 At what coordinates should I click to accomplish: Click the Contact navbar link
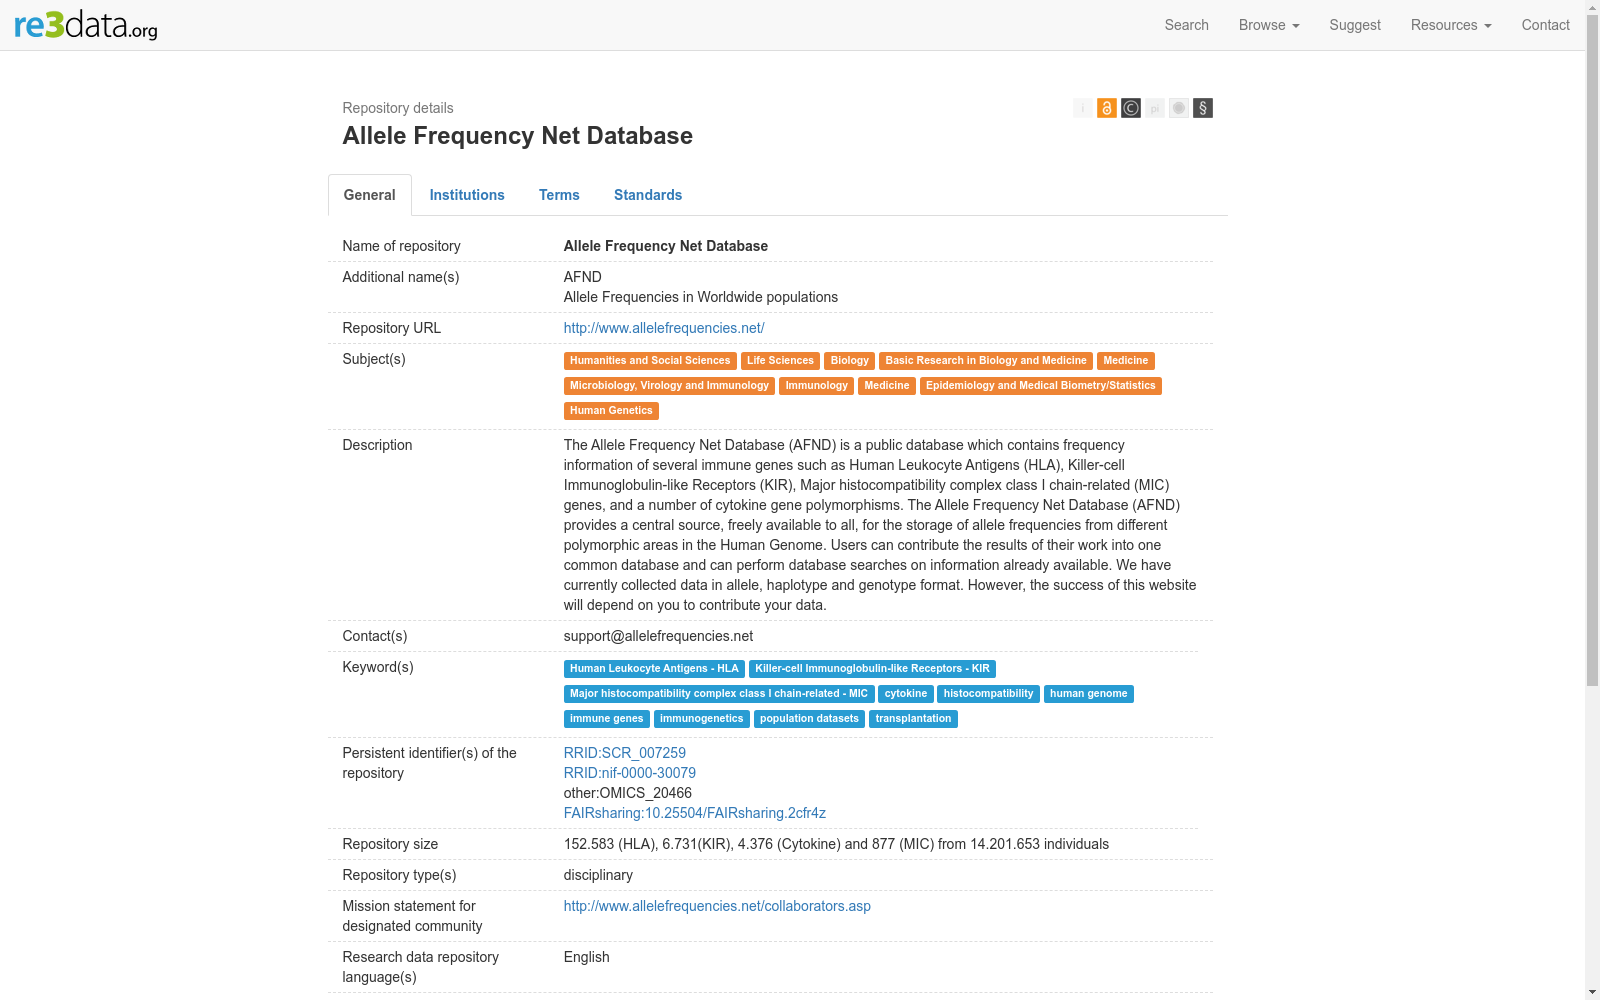pyautogui.click(x=1546, y=25)
